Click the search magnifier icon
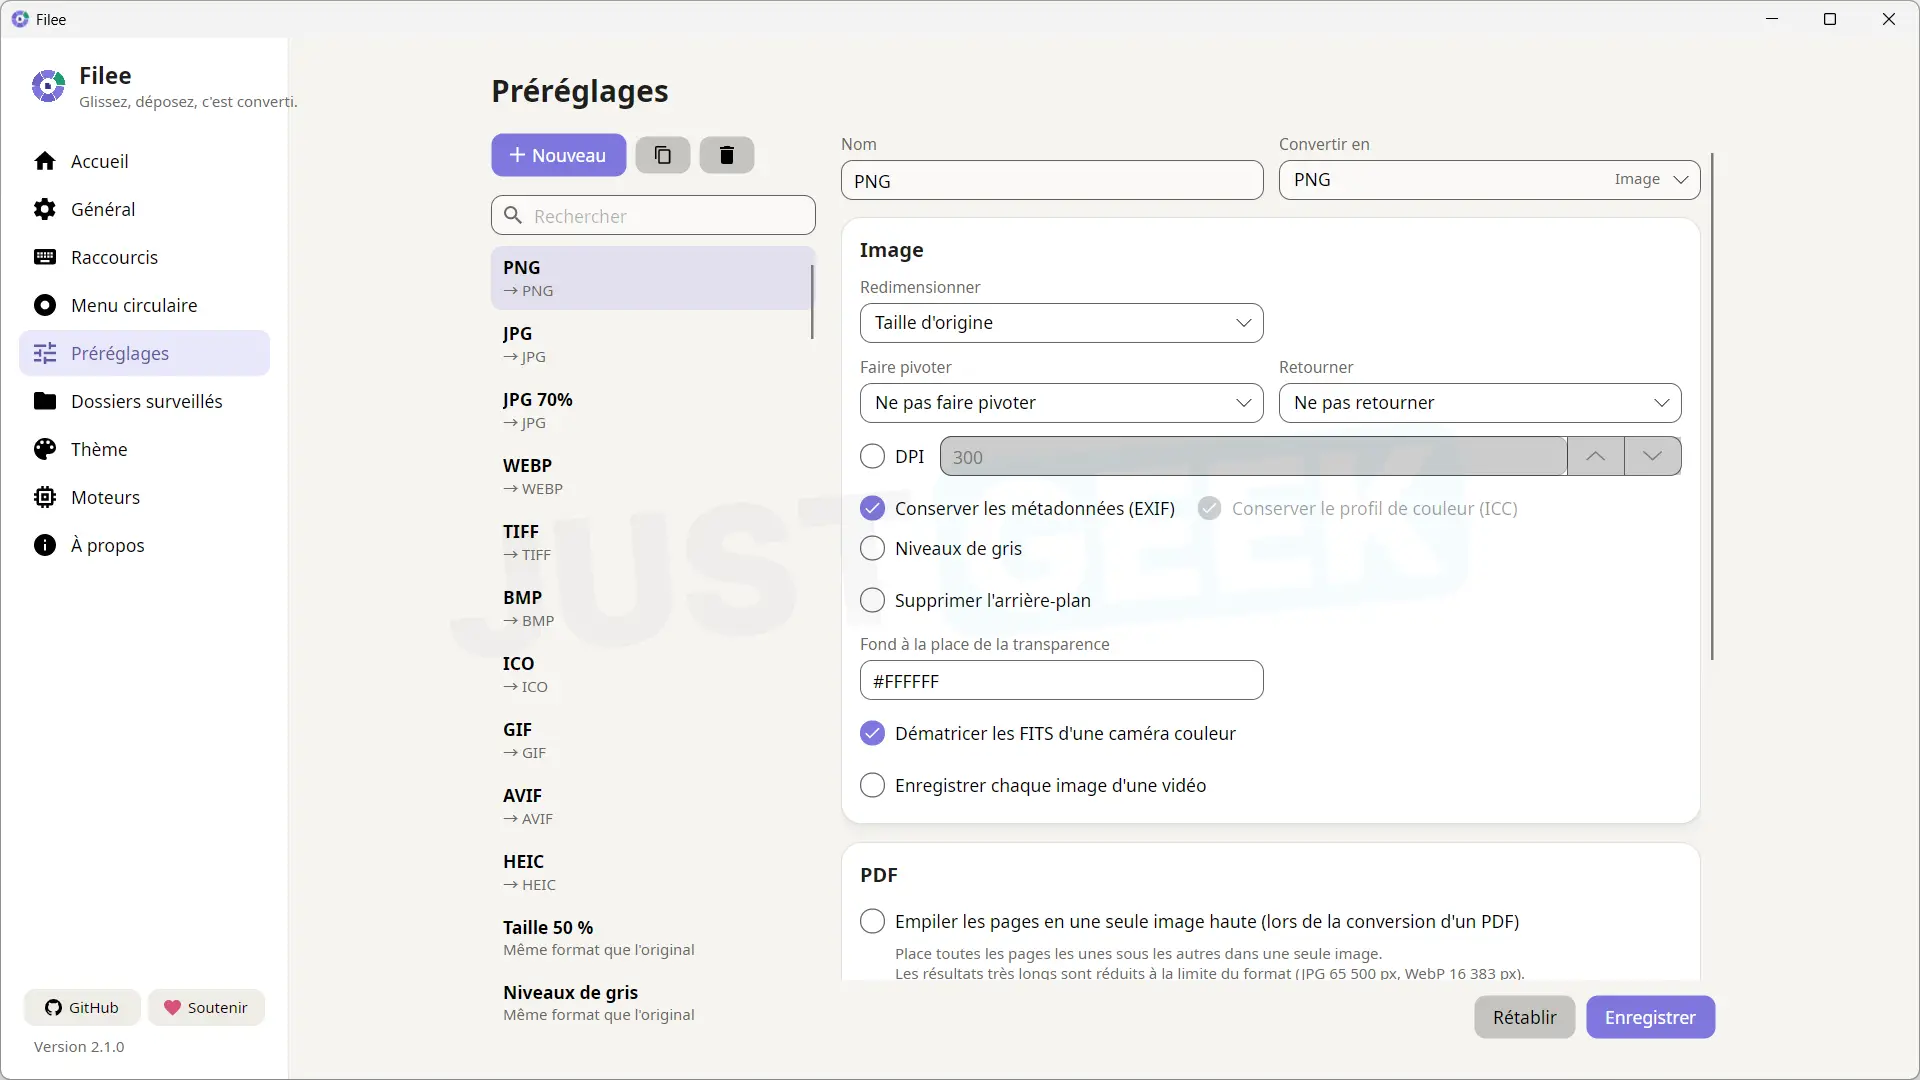The image size is (1920, 1080). [513, 215]
